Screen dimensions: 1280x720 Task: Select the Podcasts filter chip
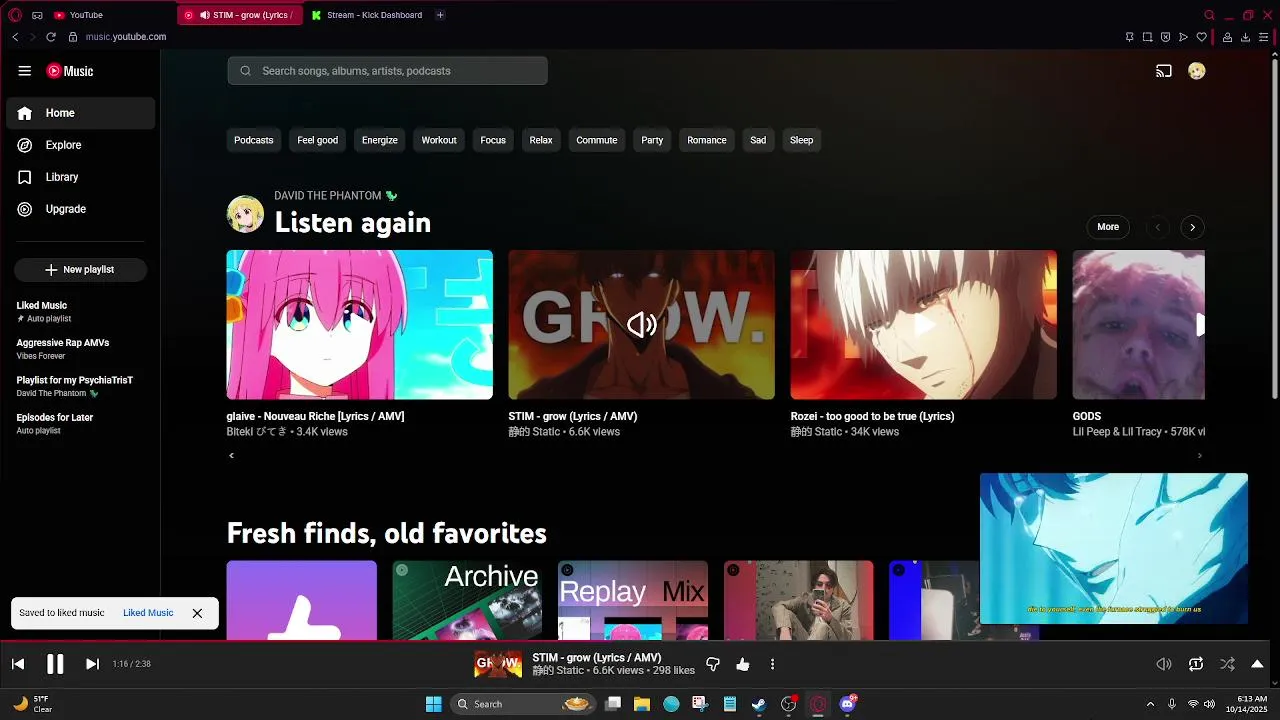pos(253,140)
